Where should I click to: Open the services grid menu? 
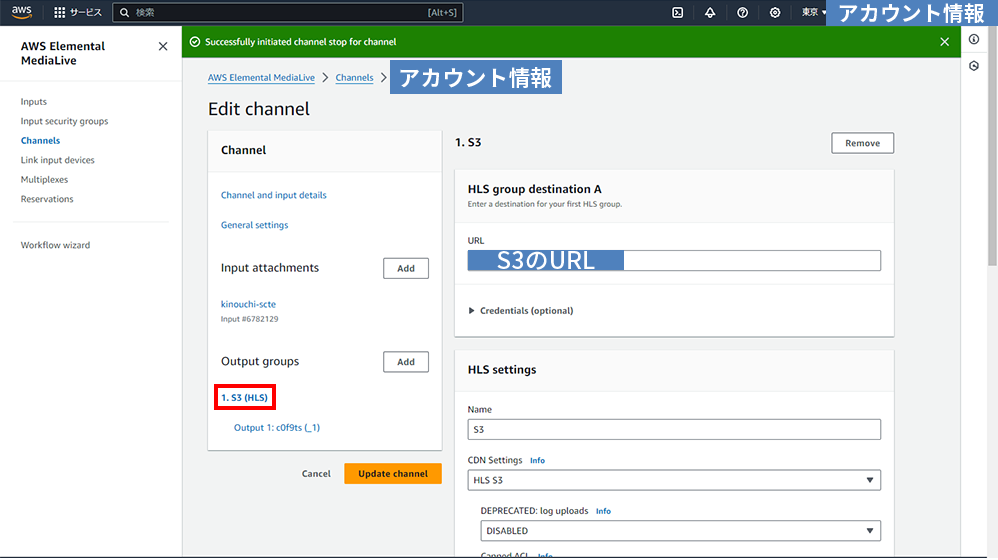tap(59, 12)
